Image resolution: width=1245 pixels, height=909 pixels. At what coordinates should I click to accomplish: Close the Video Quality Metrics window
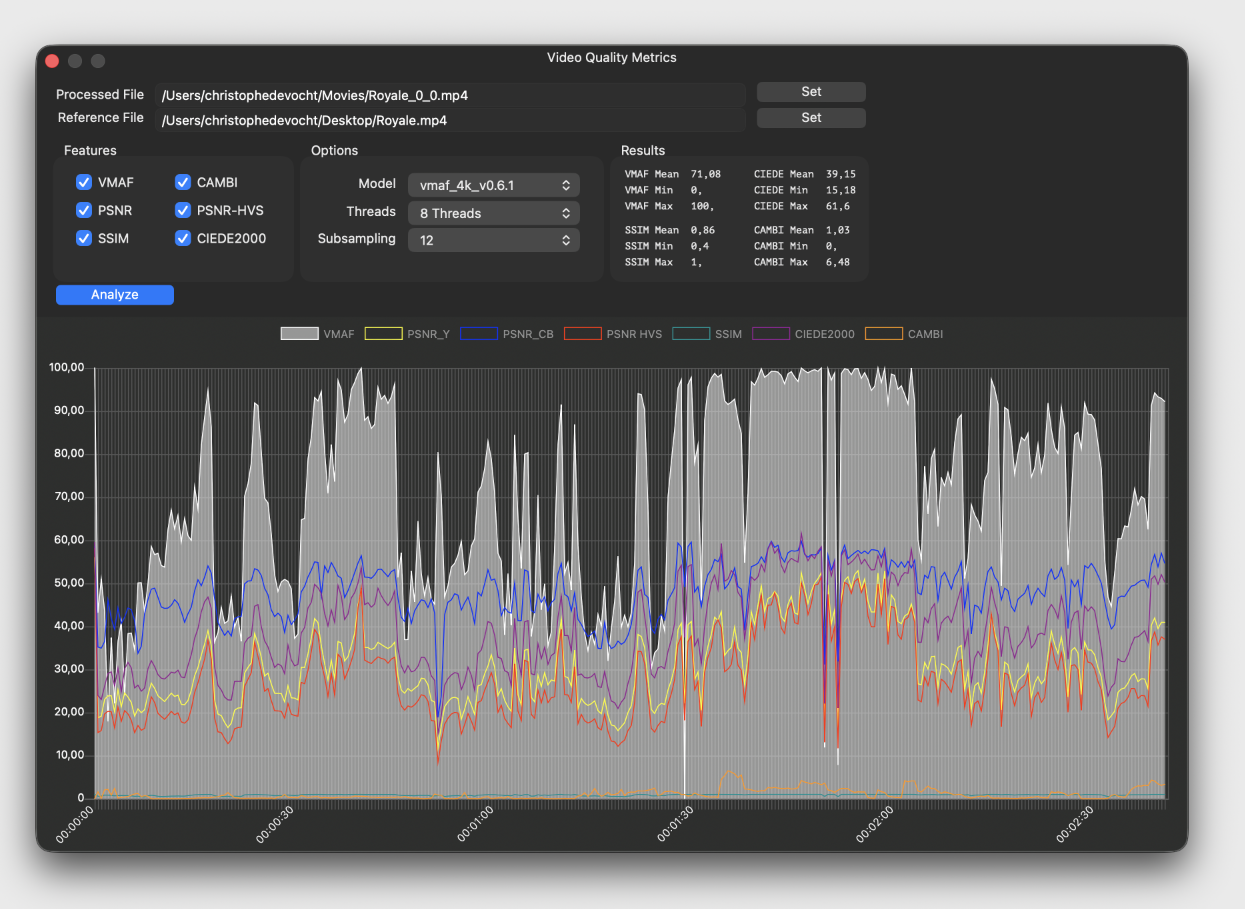pos(52,61)
